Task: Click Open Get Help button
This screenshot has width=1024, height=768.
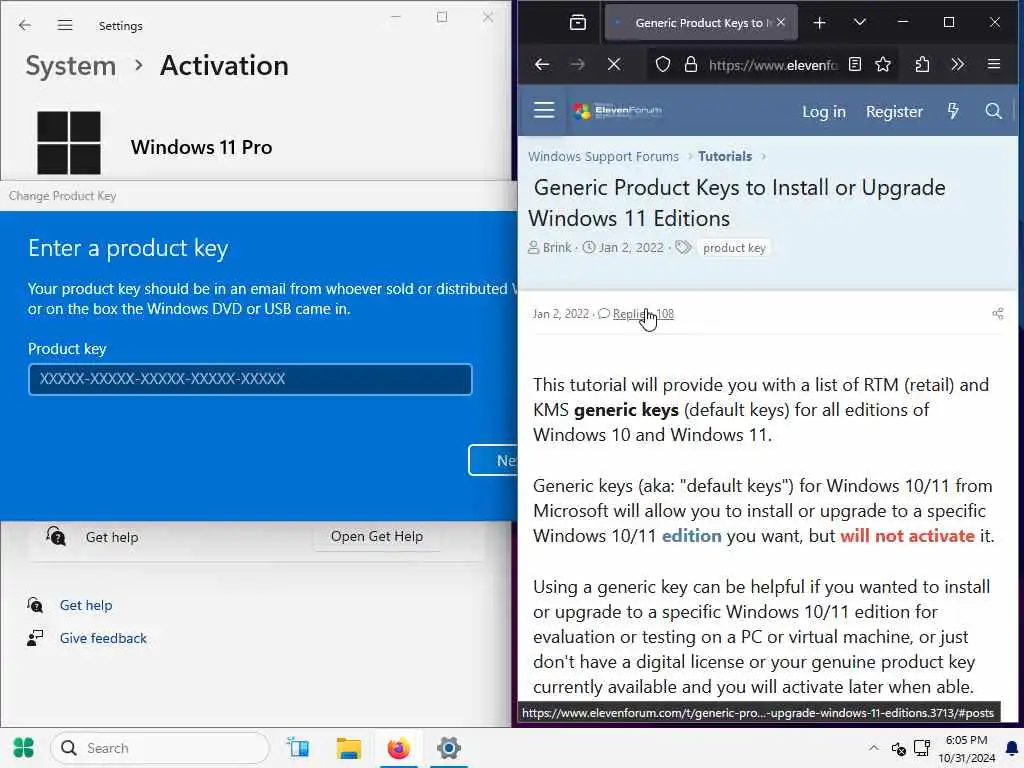Action: (377, 536)
